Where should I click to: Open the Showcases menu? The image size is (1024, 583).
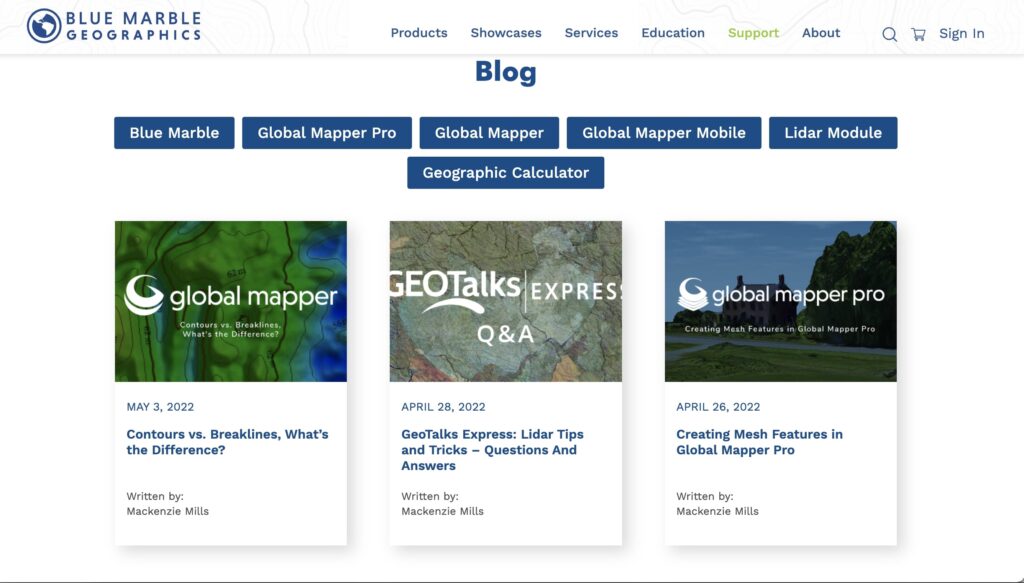[506, 33]
